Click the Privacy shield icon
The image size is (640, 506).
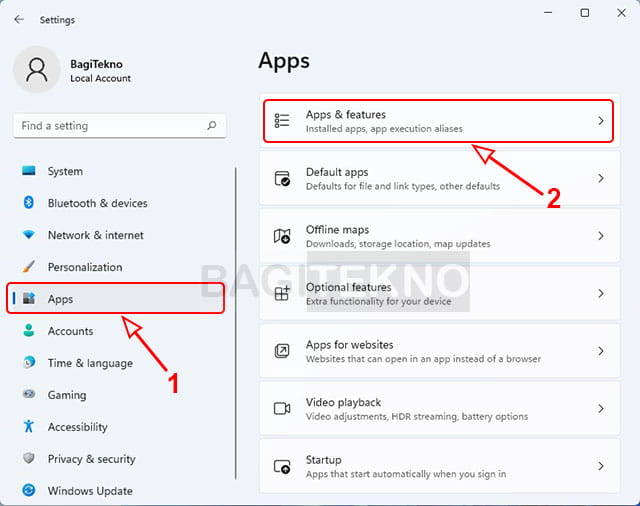[x=29, y=458]
